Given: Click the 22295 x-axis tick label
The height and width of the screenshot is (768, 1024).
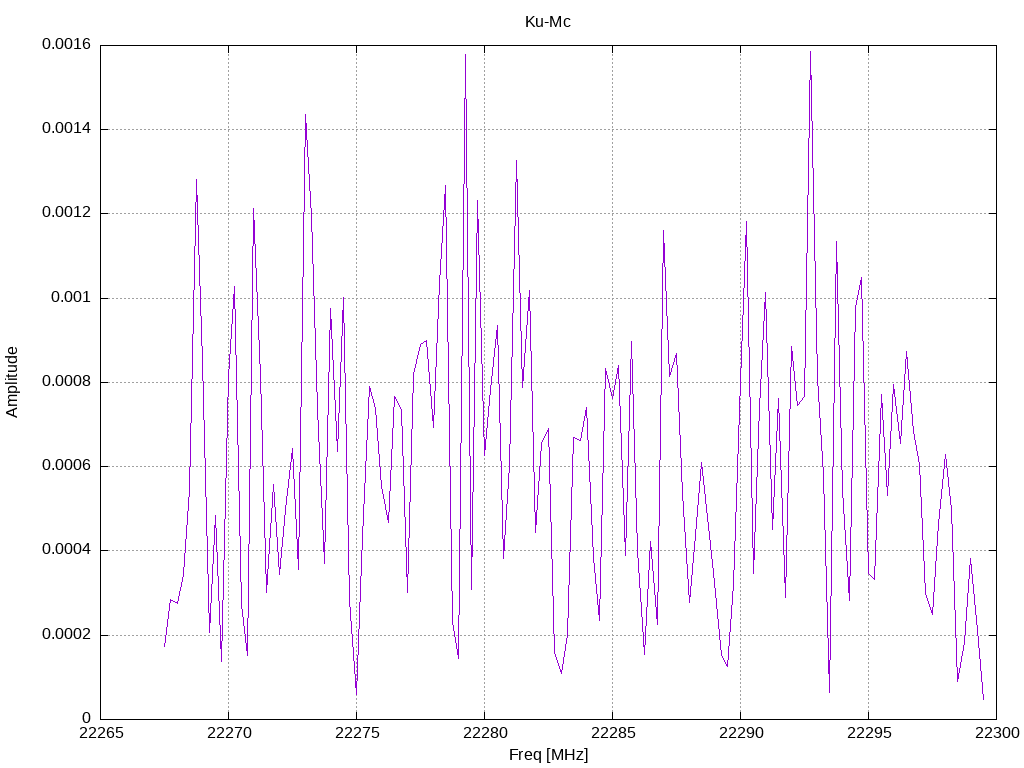Looking at the screenshot, I should tap(869, 733).
